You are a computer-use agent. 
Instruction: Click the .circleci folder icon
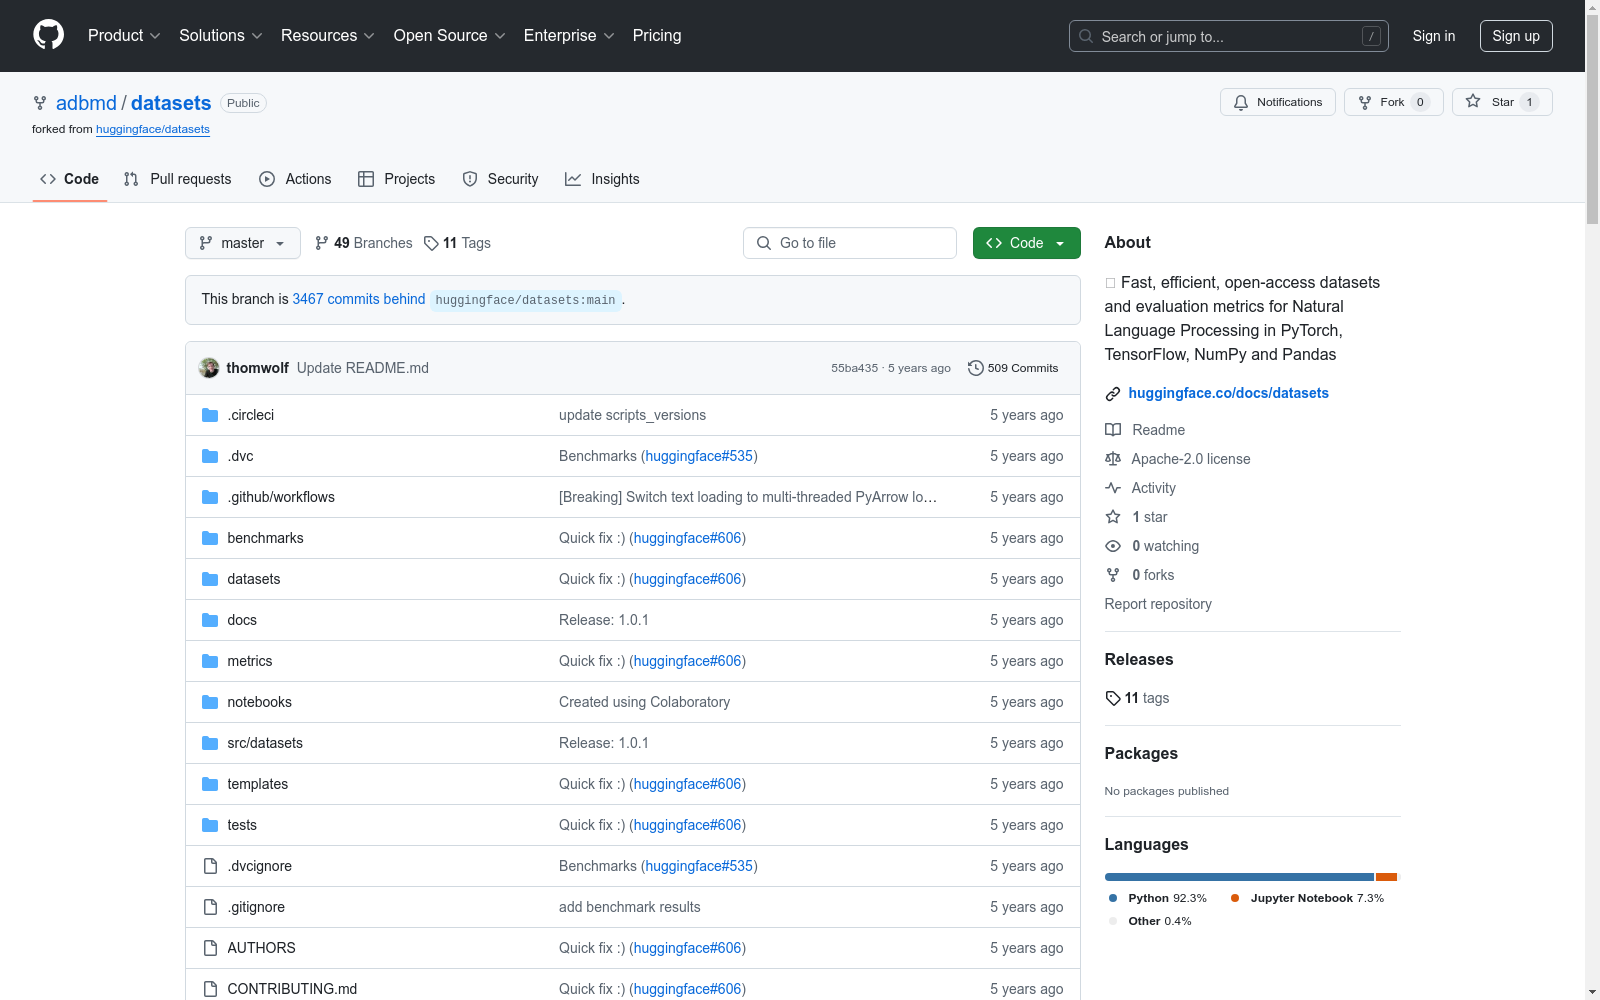click(x=210, y=415)
